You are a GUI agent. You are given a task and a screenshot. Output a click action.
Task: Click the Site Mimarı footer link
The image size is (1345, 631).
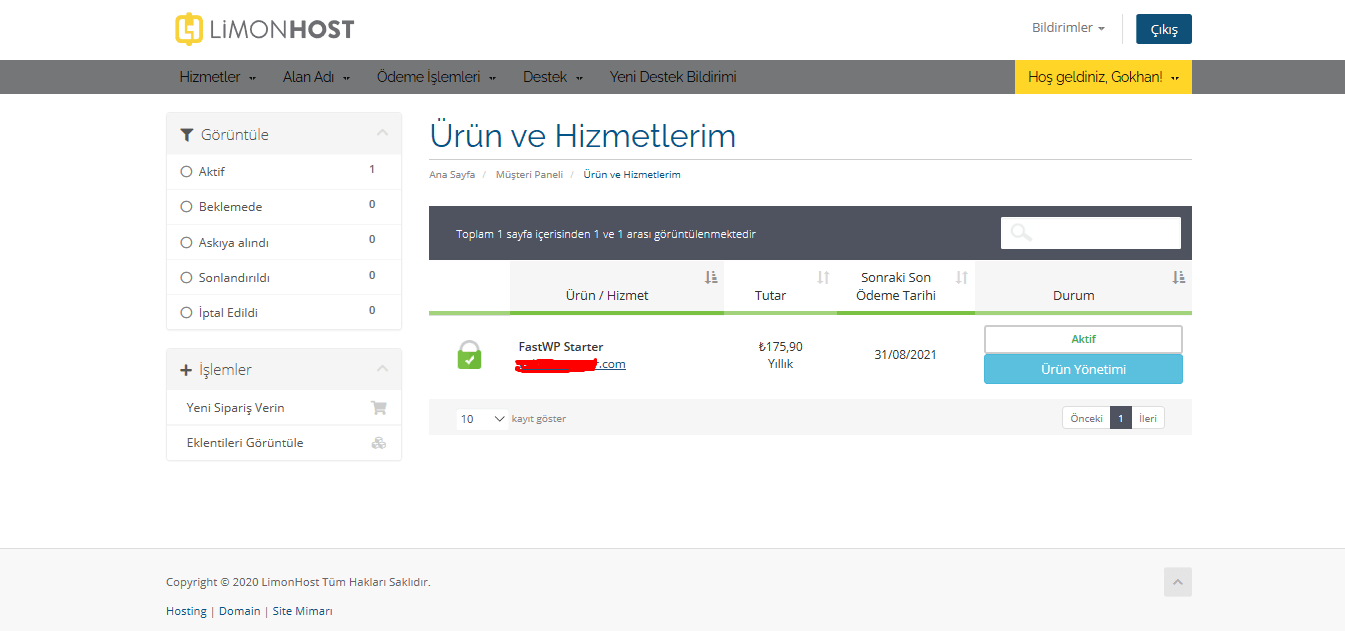pyautogui.click(x=303, y=611)
